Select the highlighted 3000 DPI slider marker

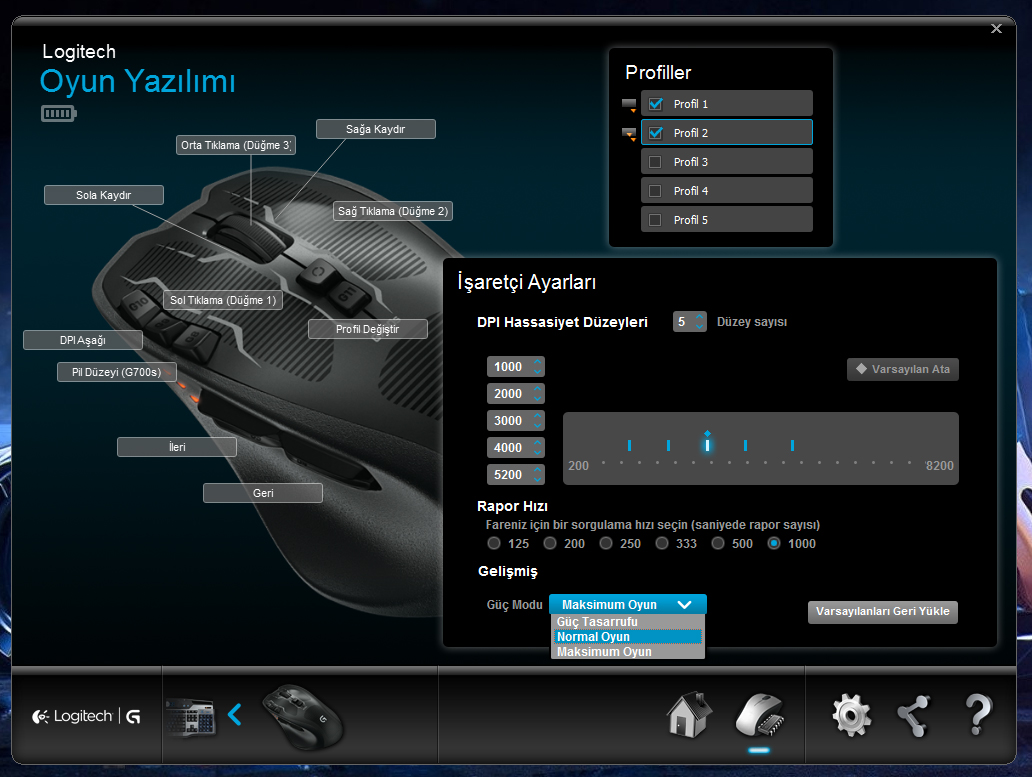[x=707, y=444]
